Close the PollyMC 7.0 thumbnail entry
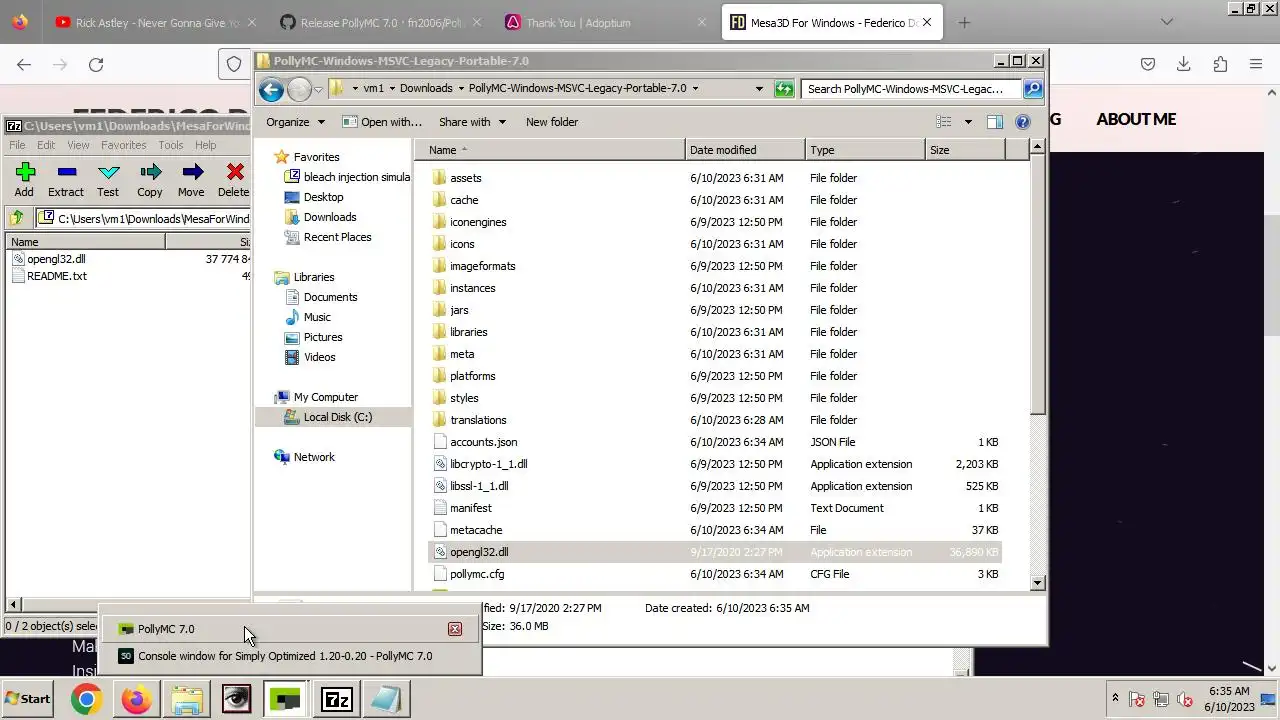Screen dimensions: 1280x720 click(455, 629)
